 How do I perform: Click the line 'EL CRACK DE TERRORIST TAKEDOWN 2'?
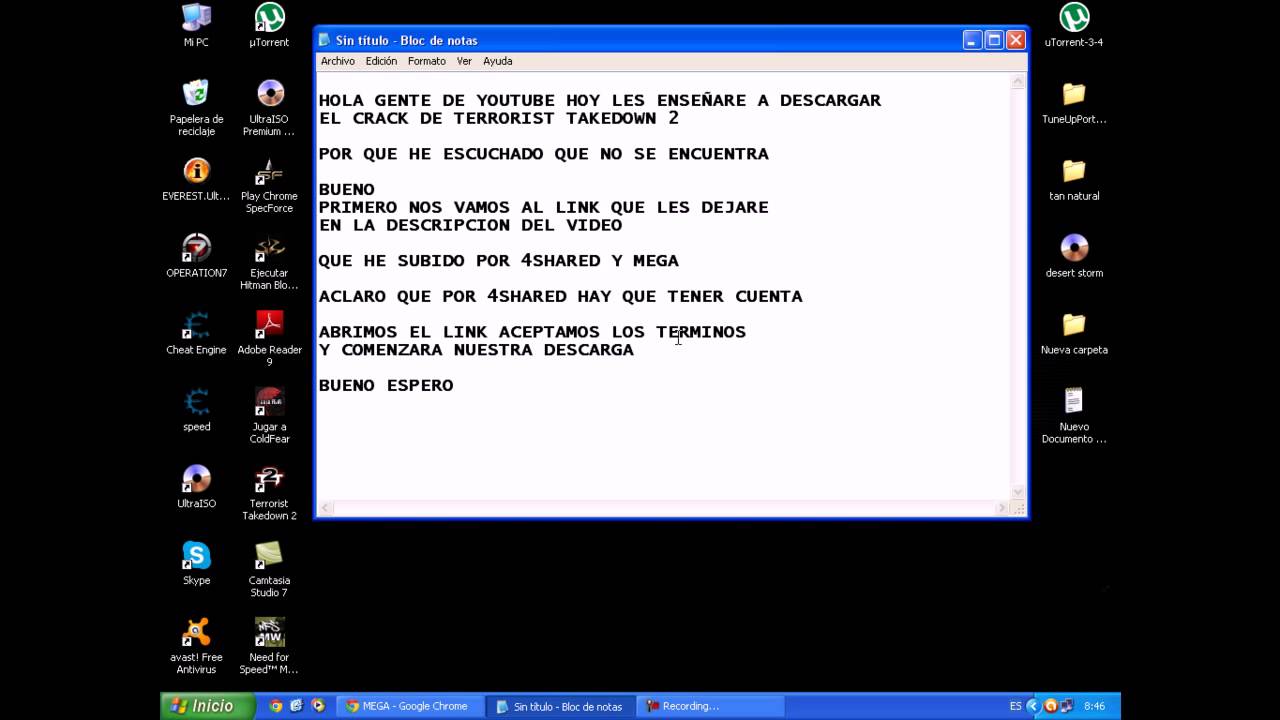click(x=498, y=118)
